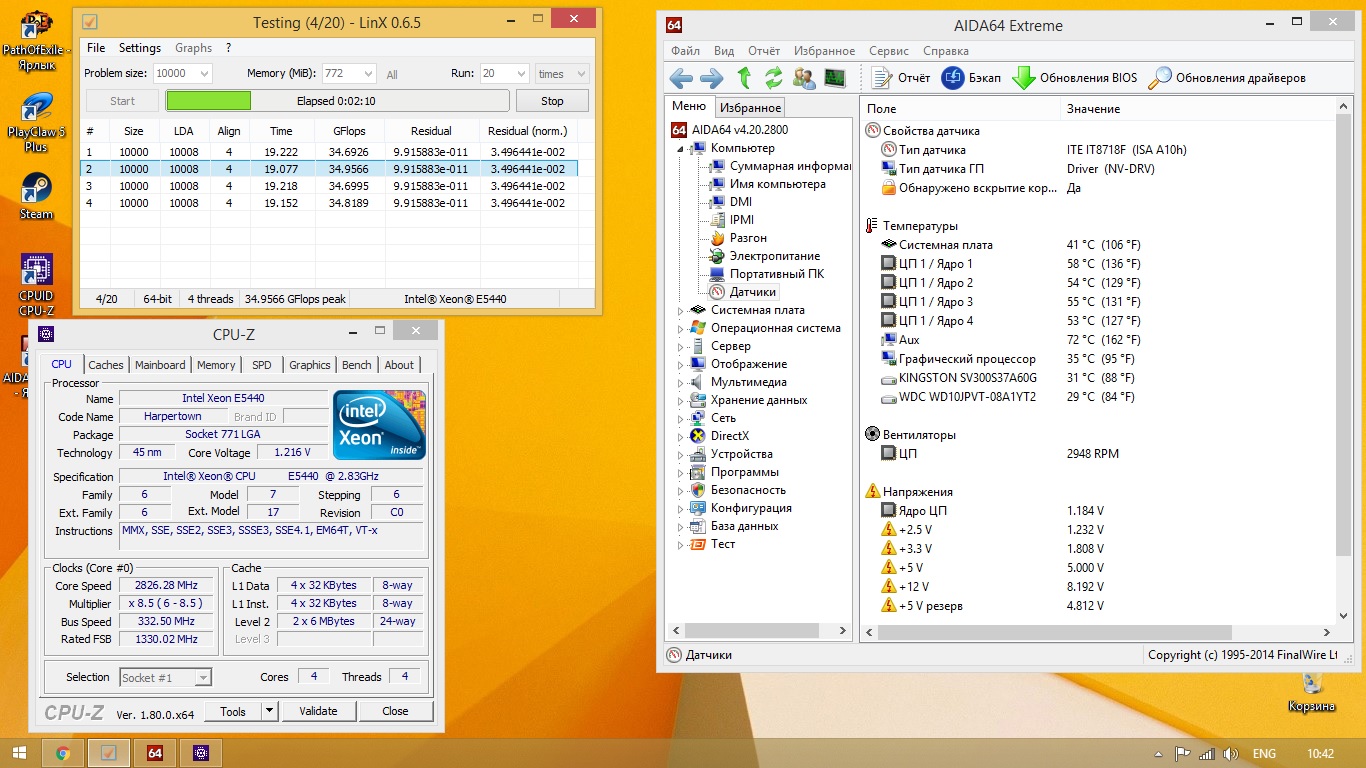Click the Close button in CPU-Z
The image size is (1366, 768).
pyautogui.click(x=395, y=711)
